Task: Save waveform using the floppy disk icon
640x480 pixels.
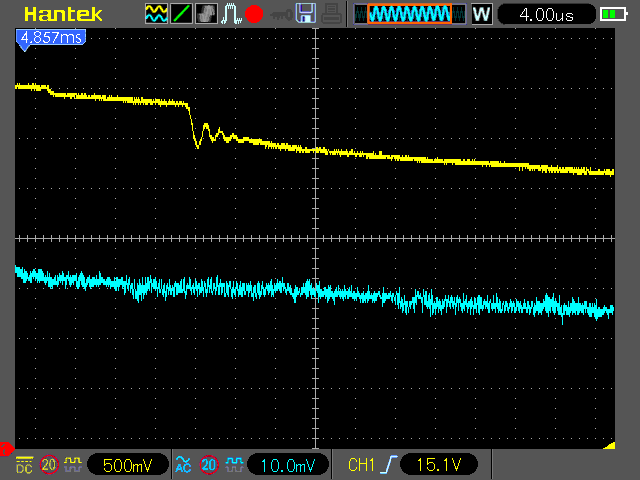Action: click(306, 13)
